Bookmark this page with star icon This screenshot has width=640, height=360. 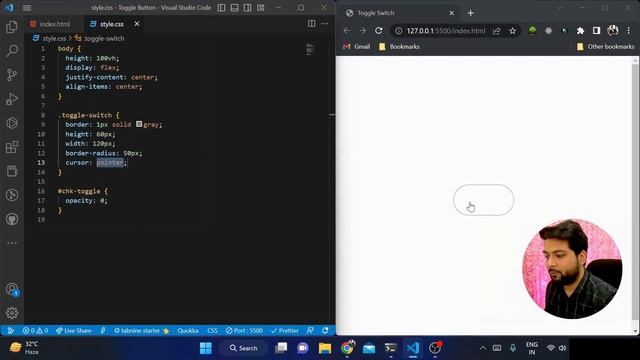(513, 31)
